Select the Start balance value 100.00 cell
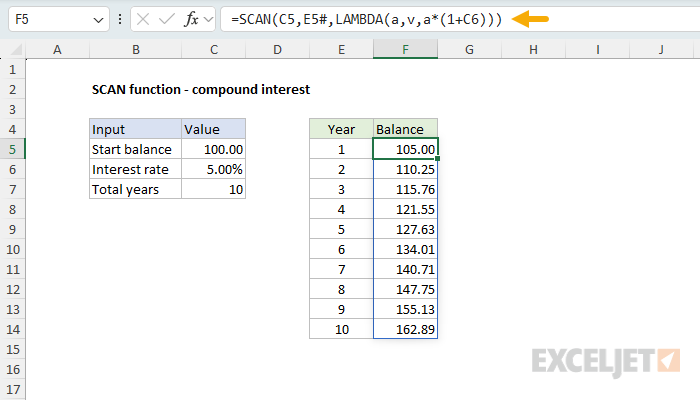700x400 pixels. point(213,149)
